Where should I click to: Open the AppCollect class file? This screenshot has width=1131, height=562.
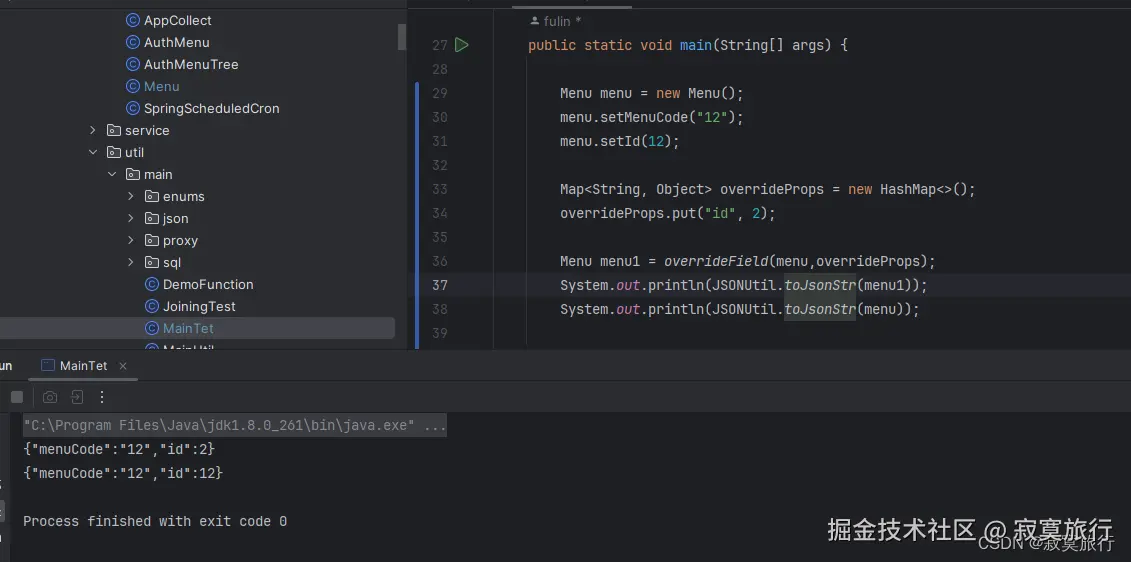(177, 20)
